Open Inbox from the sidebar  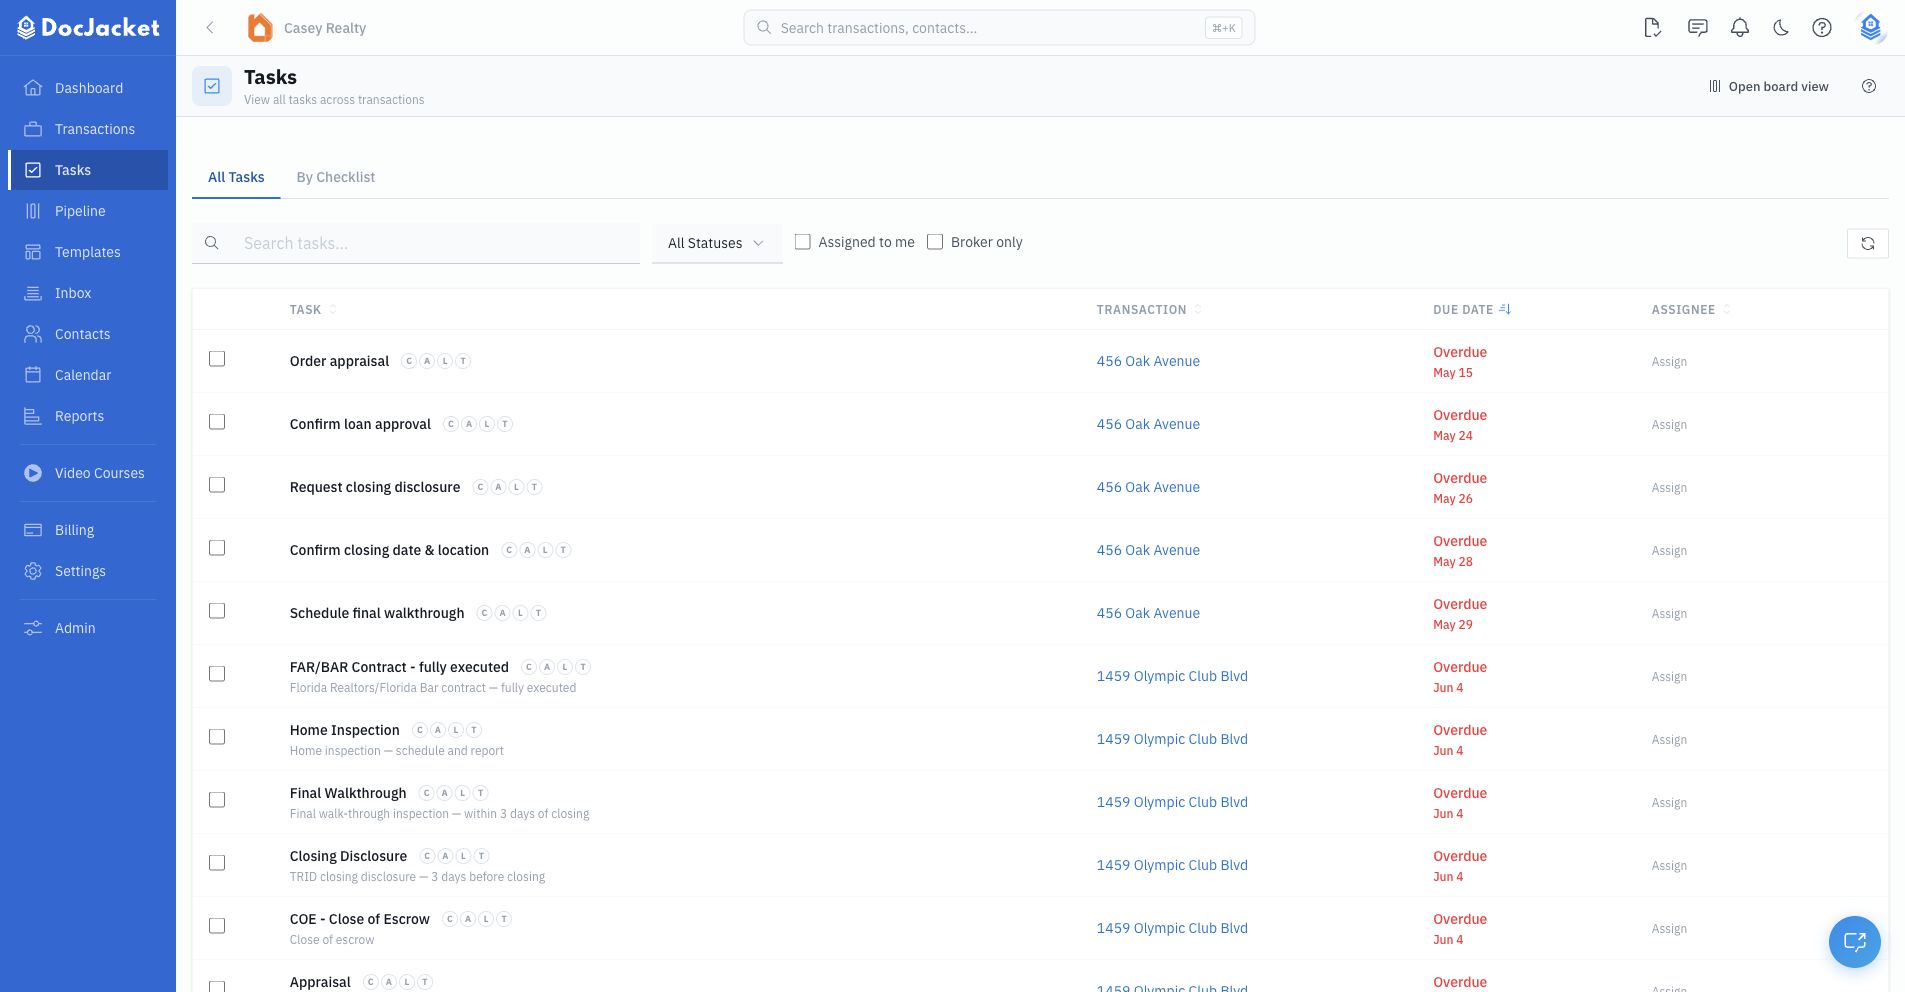pyautogui.click(x=88, y=293)
